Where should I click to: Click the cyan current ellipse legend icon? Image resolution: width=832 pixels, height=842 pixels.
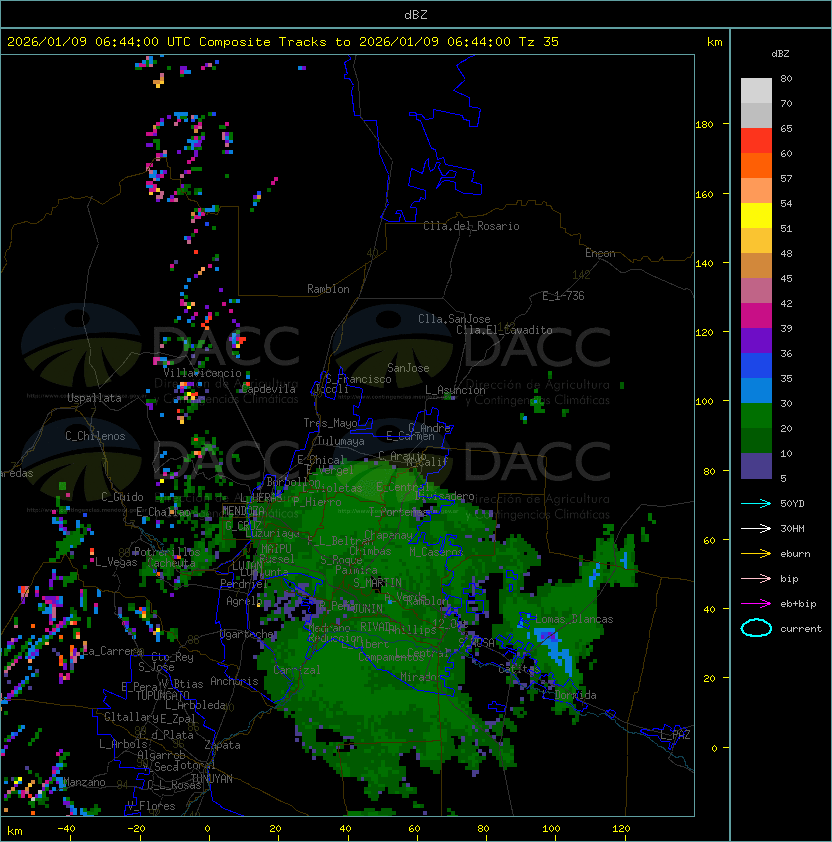[x=756, y=628]
